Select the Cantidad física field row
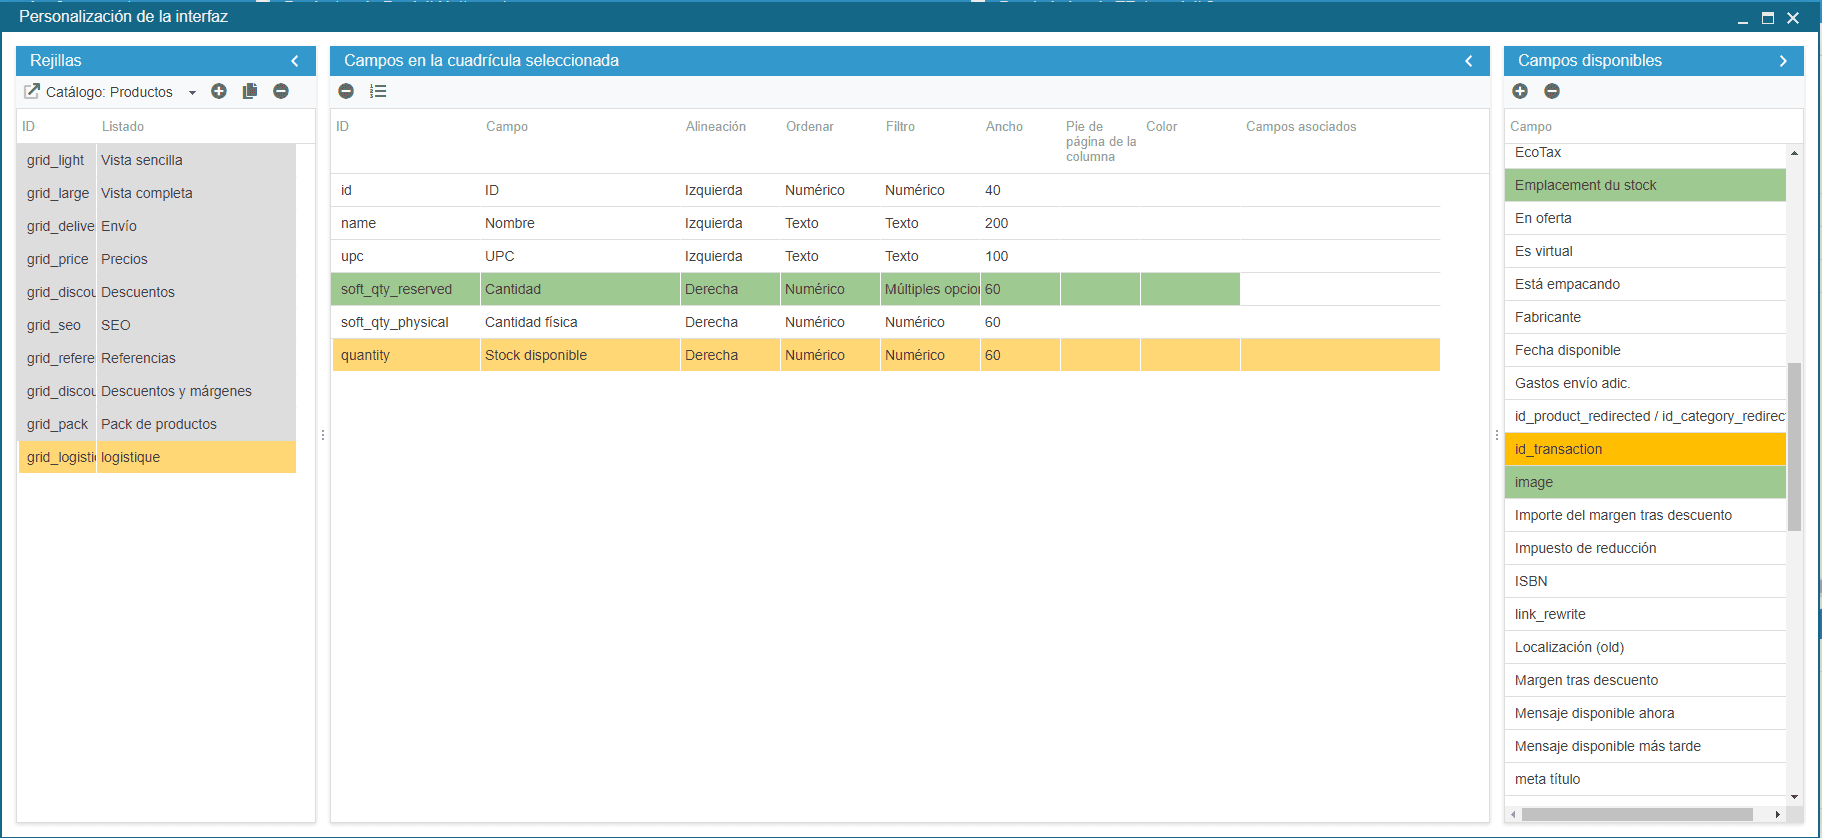The image size is (1822, 838). (531, 322)
